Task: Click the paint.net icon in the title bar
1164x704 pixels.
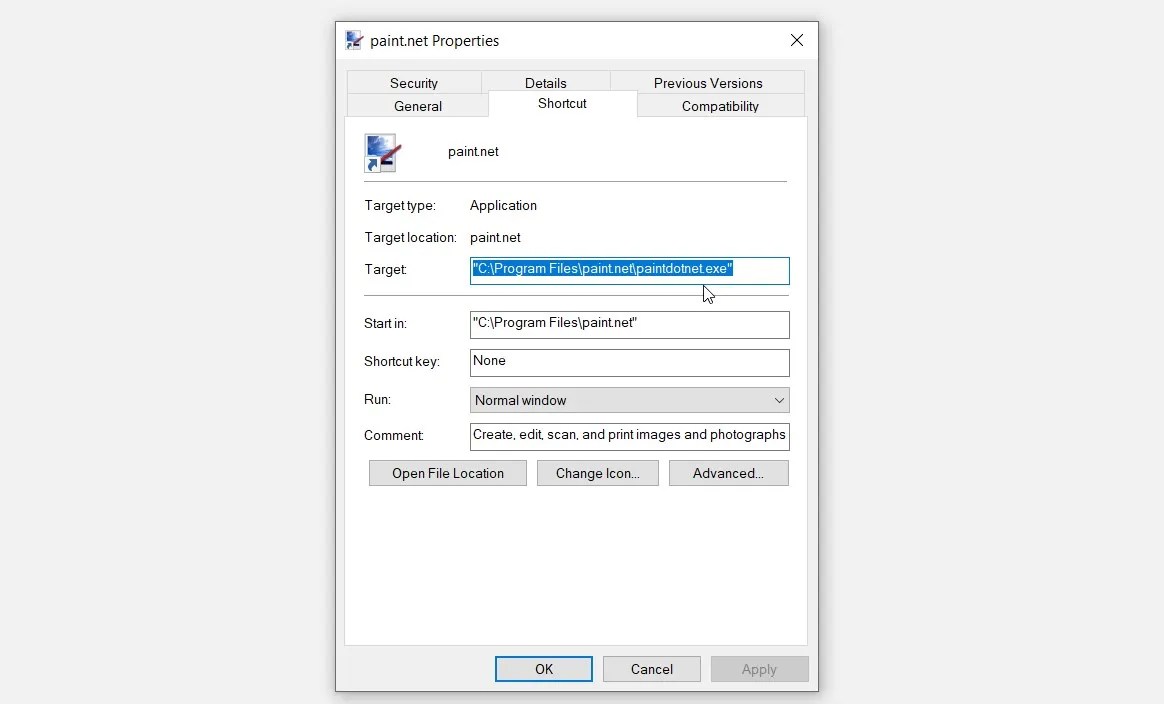Action: pyautogui.click(x=354, y=40)
